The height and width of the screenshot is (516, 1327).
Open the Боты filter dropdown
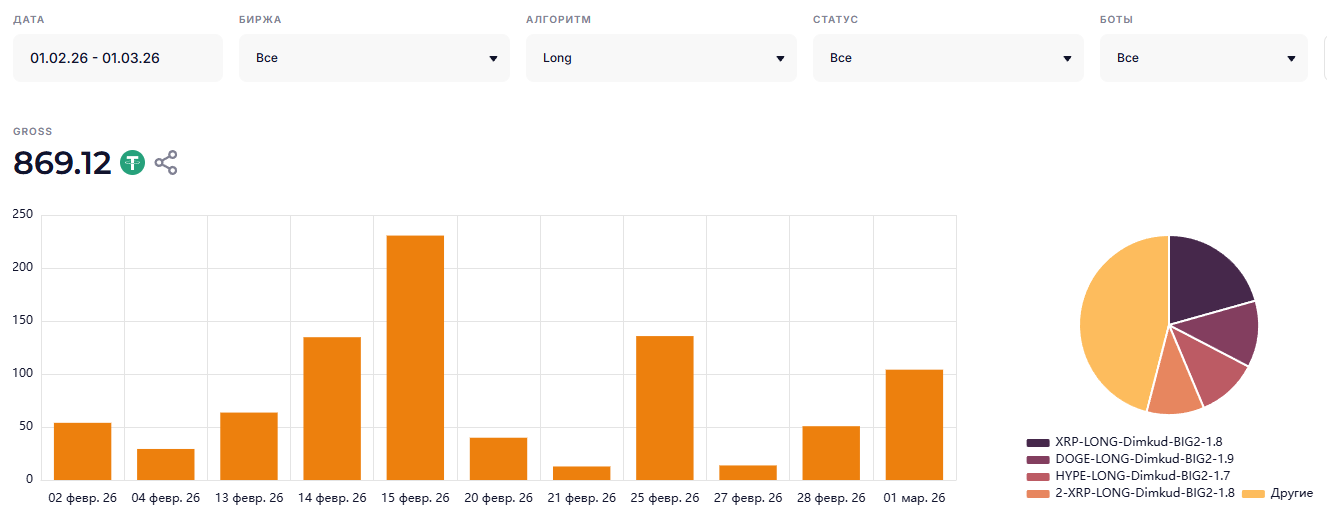click(1204, 58)
